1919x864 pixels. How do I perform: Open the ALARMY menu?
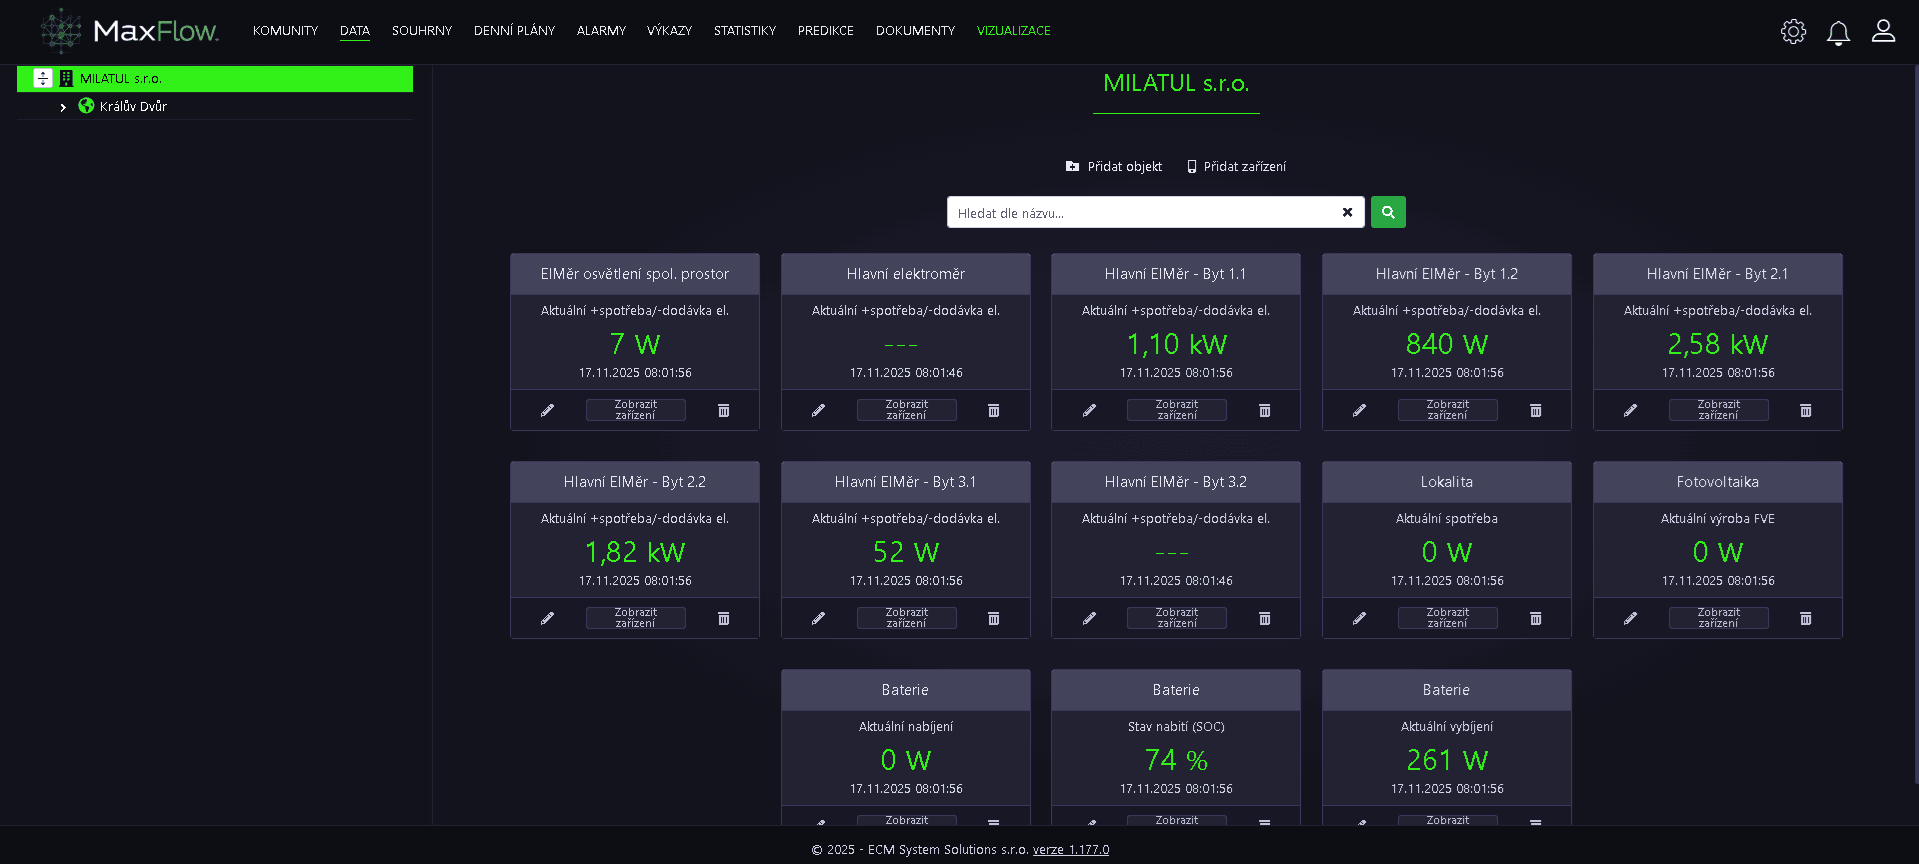tap(601, 31)
